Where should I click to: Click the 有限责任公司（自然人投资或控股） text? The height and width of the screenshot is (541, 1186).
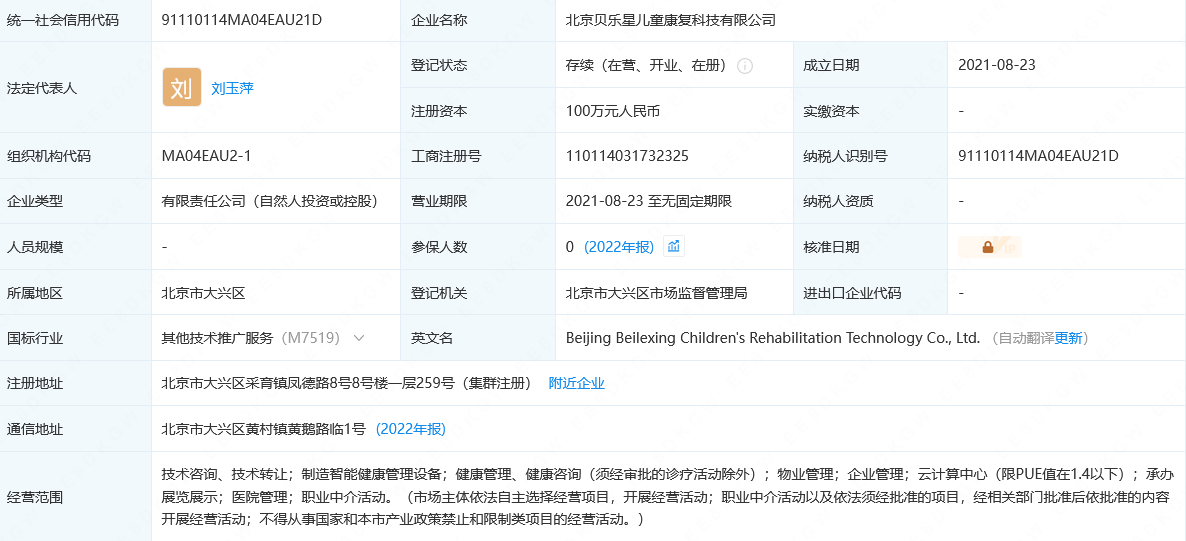(269, 201)
